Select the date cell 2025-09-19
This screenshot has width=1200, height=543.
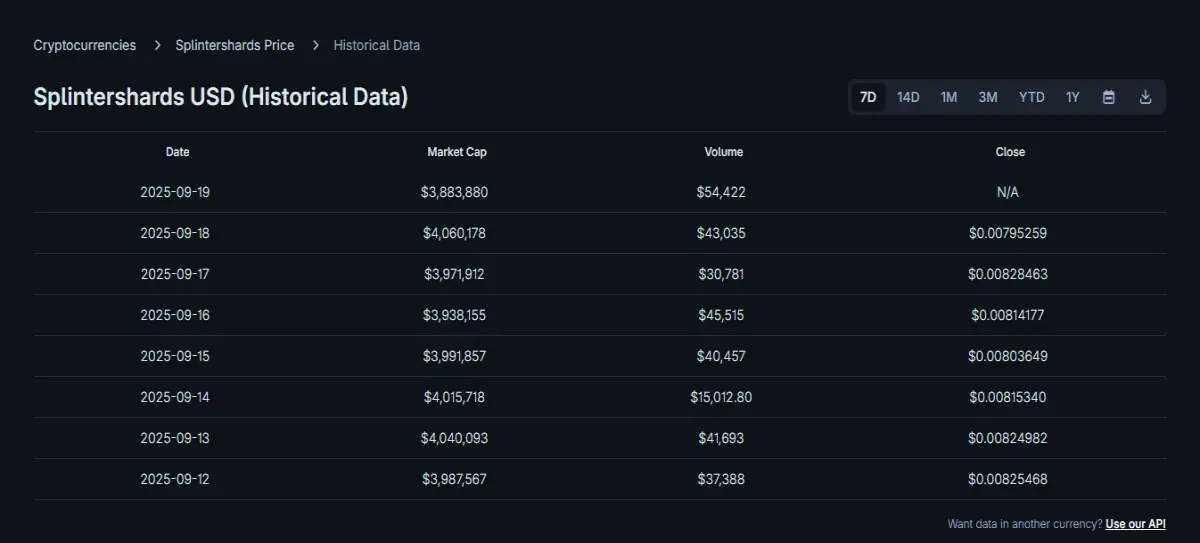click(175, 192)
